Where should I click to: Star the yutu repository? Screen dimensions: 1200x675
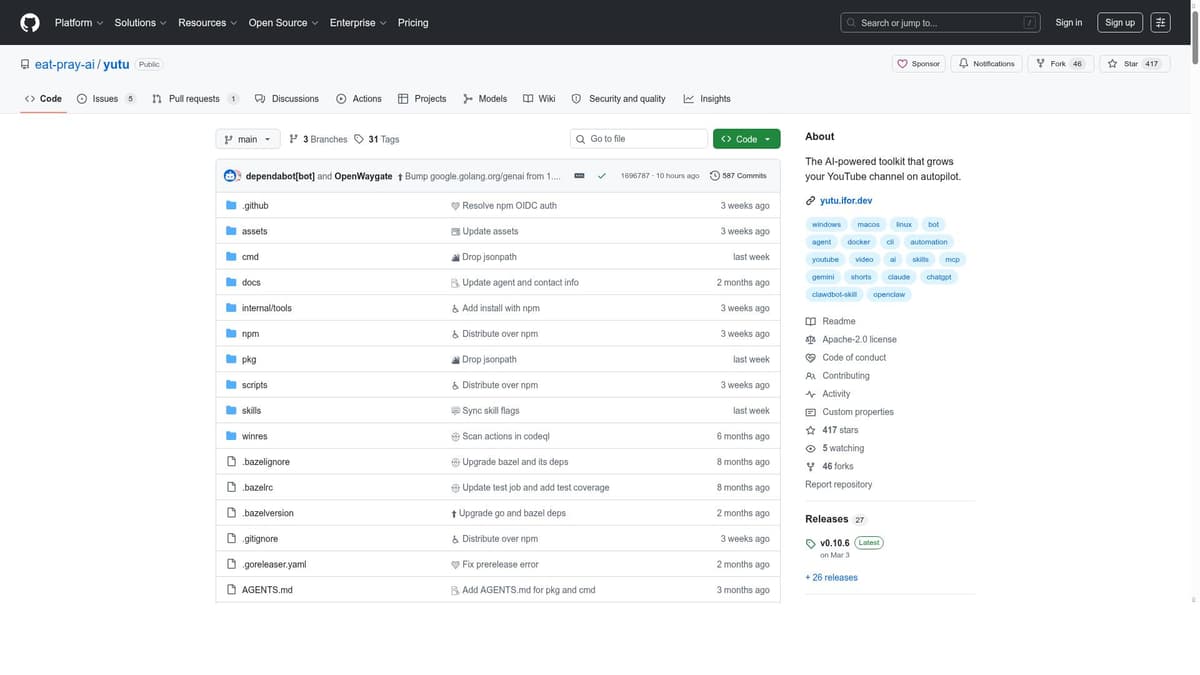pos(1133,64)
